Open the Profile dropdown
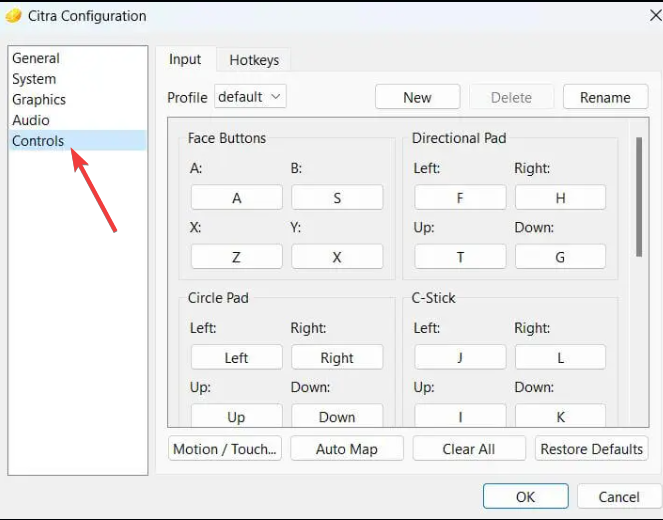The image size is (663, 520). 250,97
